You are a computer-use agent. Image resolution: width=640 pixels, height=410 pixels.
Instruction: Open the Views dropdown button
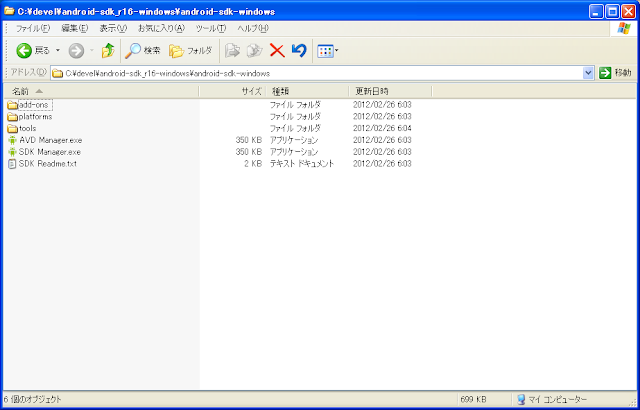[328, 51]
